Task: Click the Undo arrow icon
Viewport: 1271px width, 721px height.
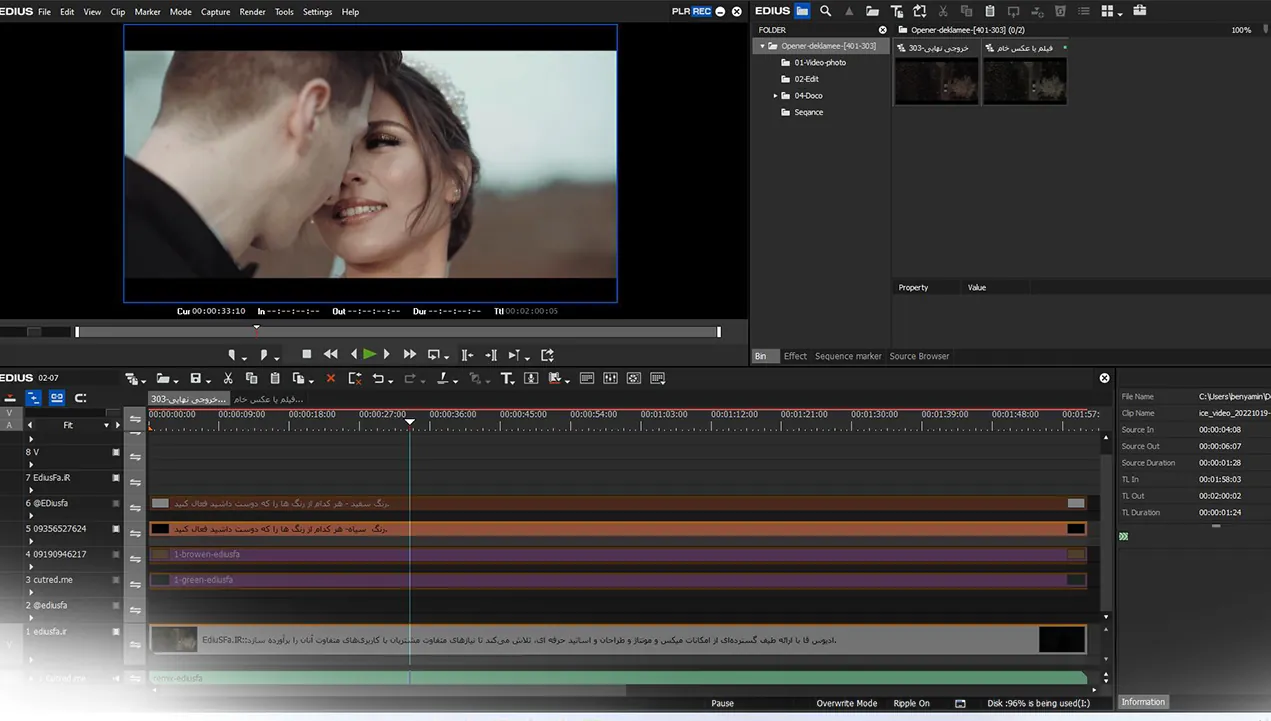Action: pos(378,378)
